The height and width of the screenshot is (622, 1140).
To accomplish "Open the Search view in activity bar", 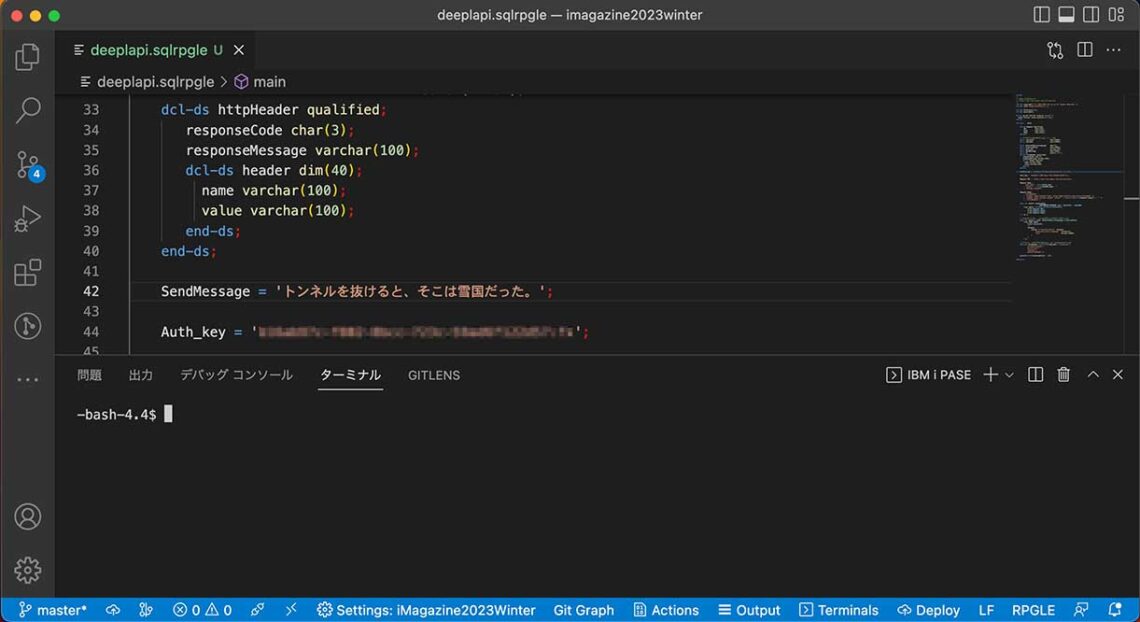I will click(x=28, y=110).
